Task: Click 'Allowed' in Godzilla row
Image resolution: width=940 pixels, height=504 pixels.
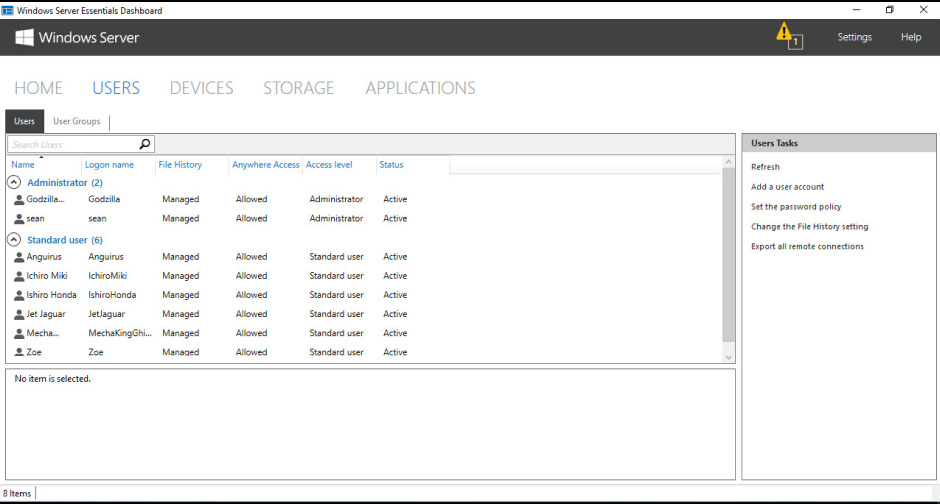Action: 251,200
